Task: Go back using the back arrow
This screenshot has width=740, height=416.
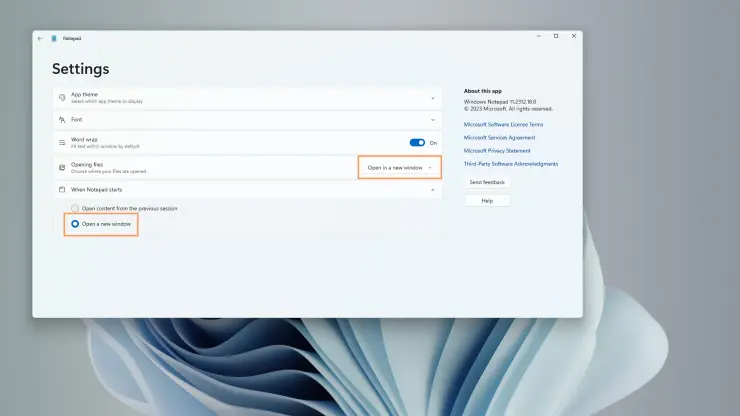Action: pos(40,39)
